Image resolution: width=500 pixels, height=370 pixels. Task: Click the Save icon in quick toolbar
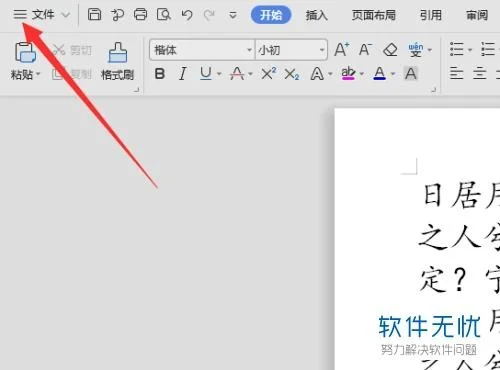(94, 15)
